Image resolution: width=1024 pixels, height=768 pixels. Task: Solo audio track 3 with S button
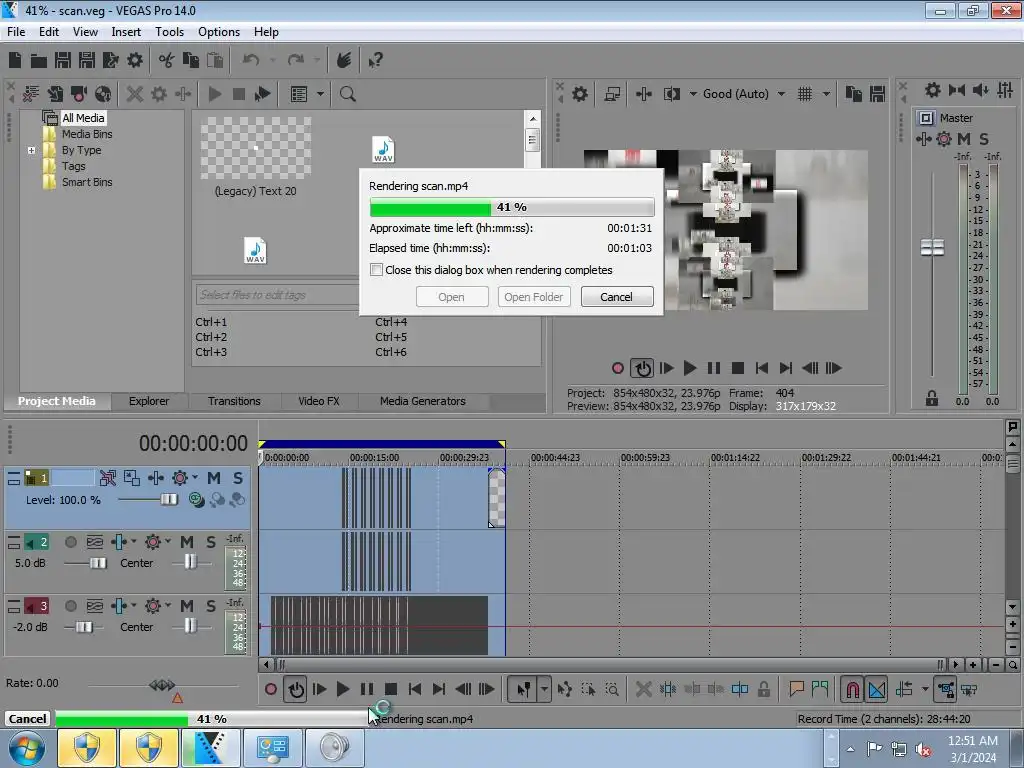tap(211, 605)
